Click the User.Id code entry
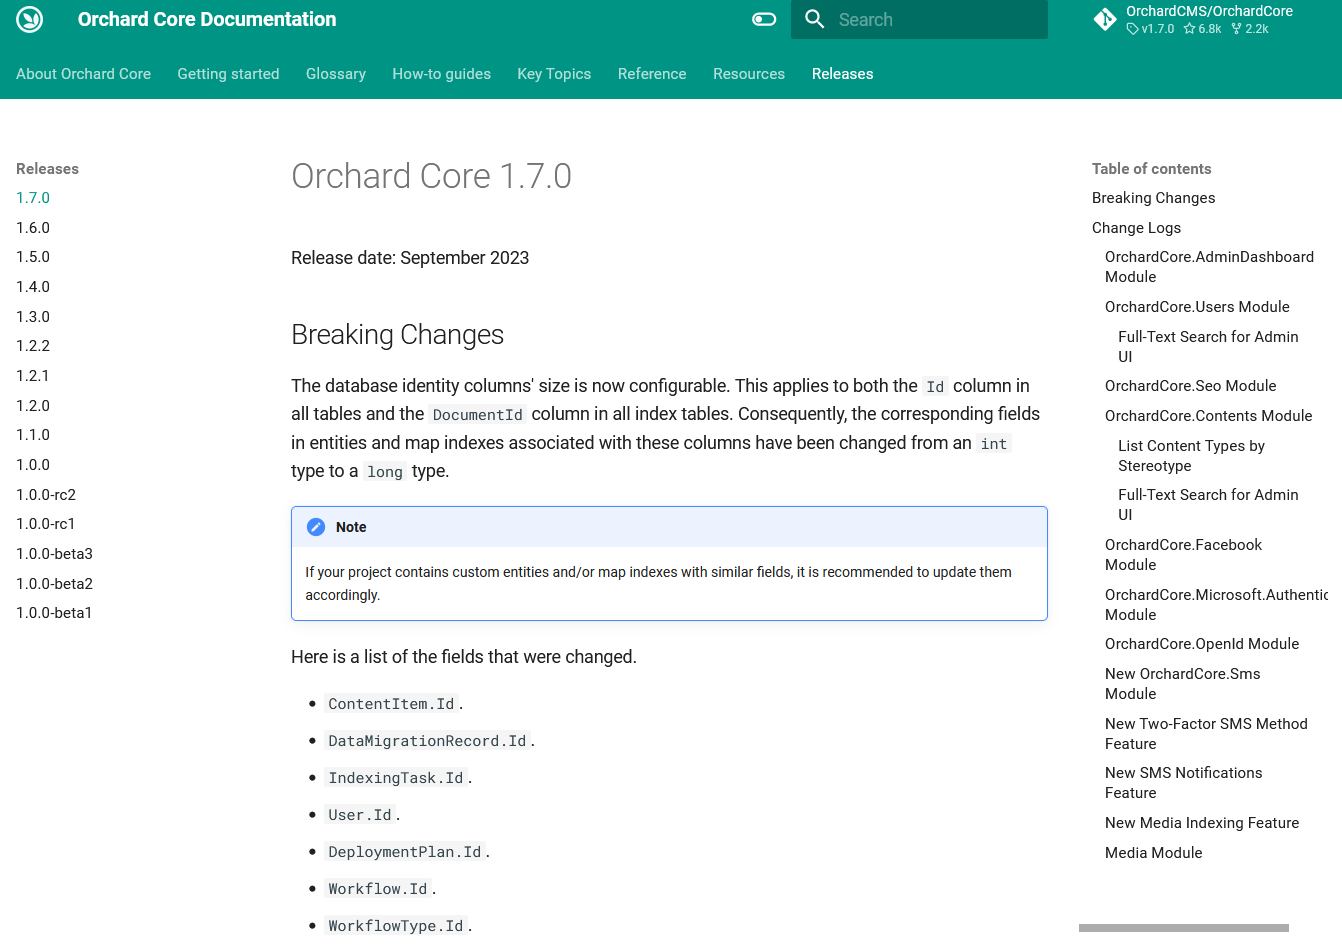 point(360,815)
